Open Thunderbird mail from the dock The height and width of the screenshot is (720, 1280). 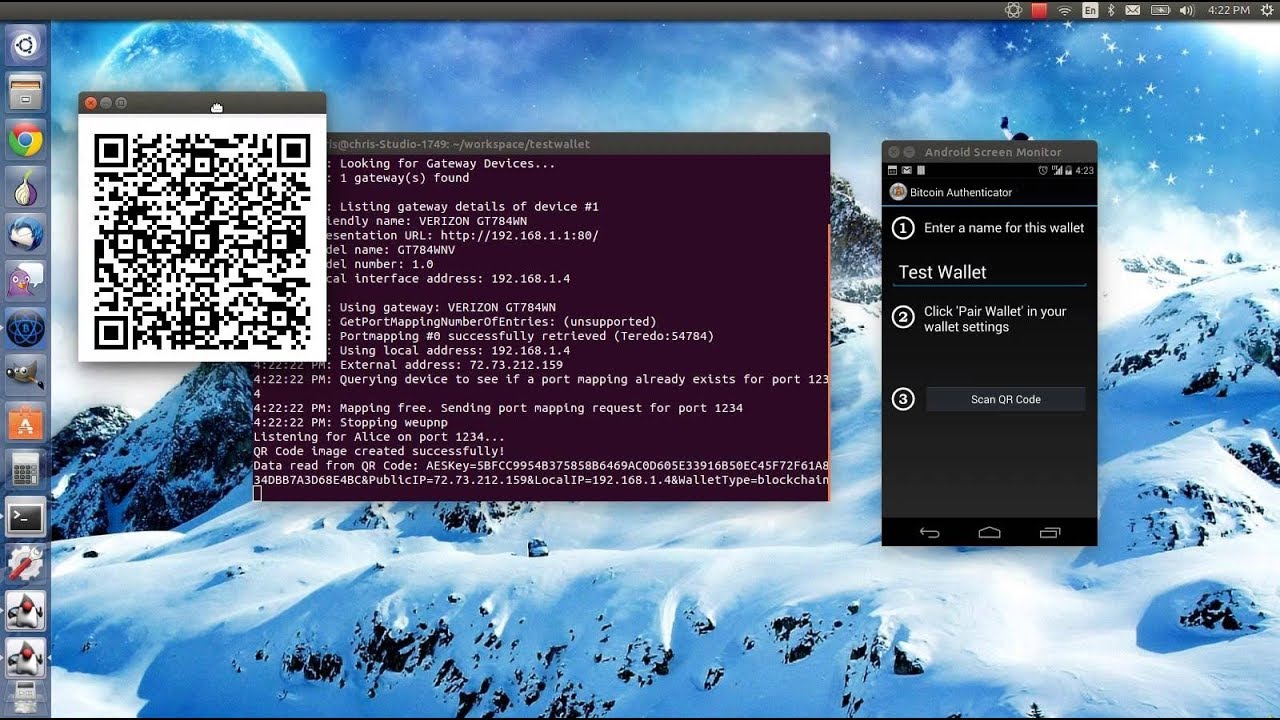click(25, 235)
